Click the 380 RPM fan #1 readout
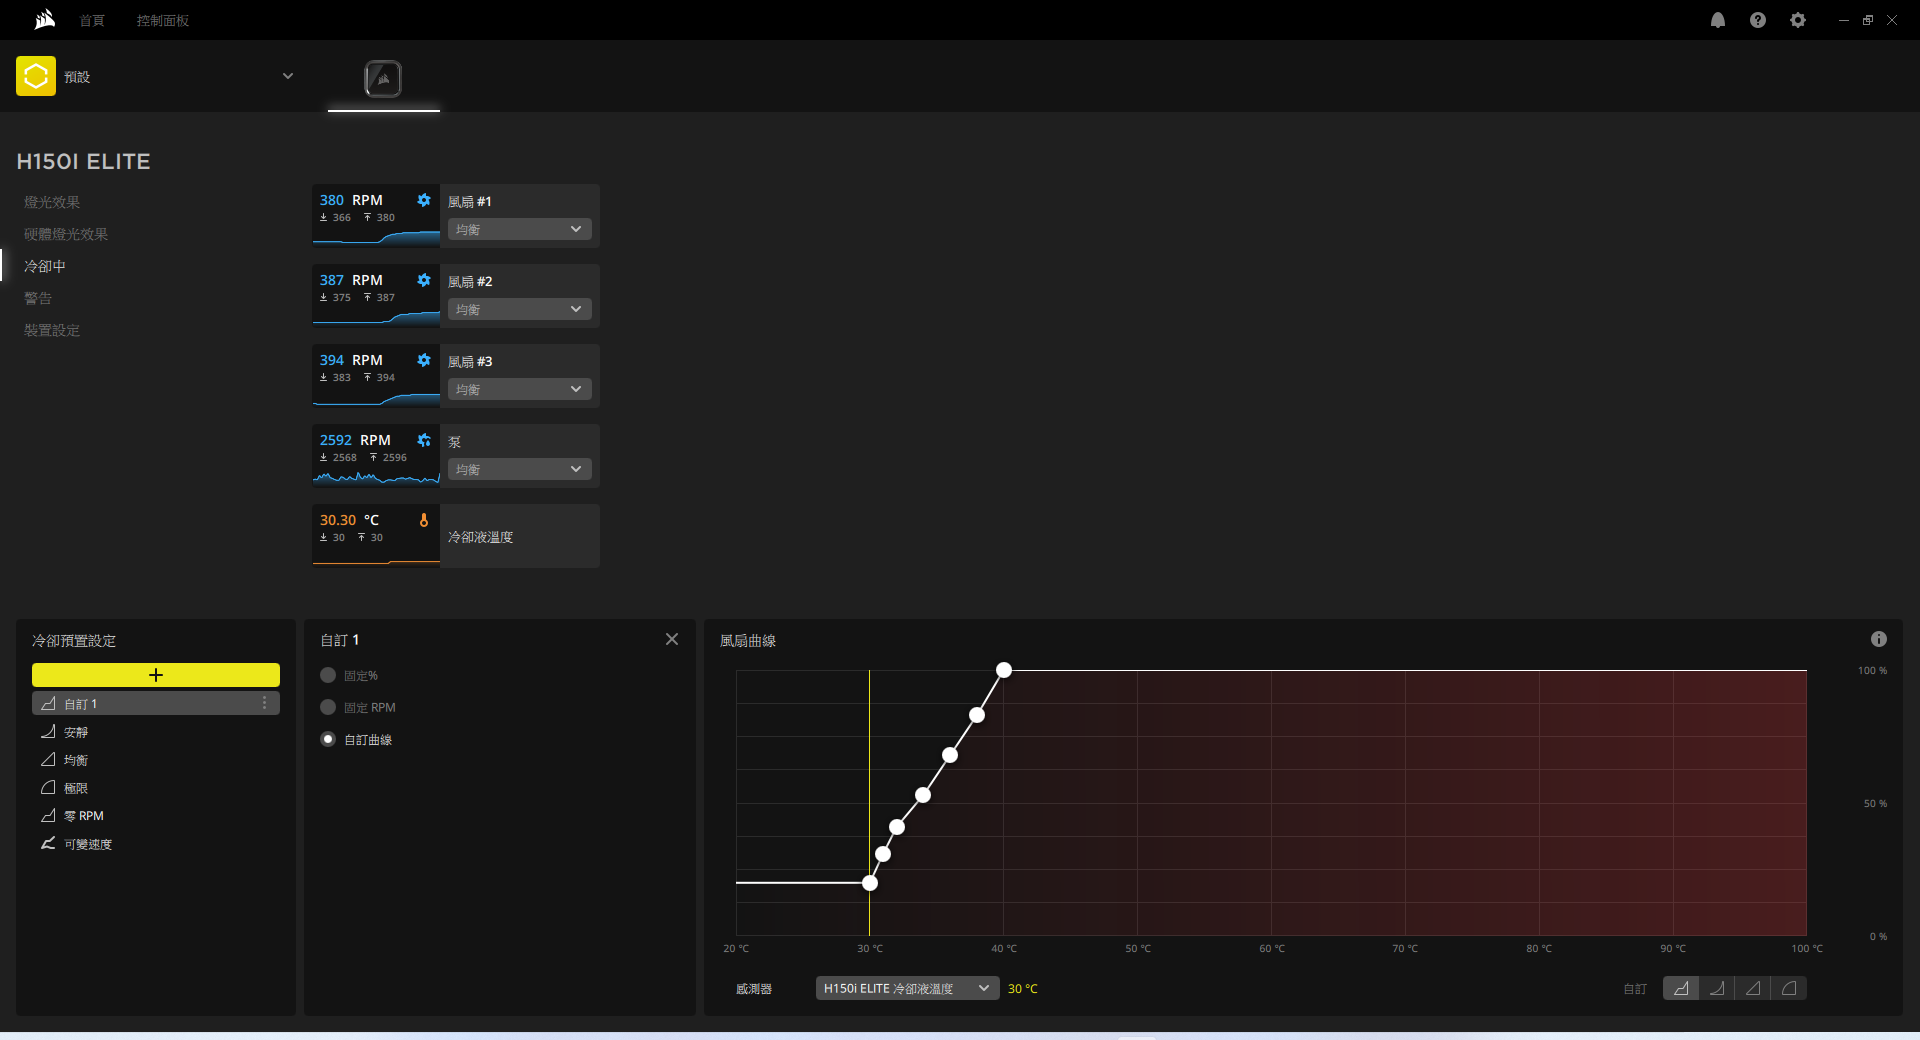 [351, 200]
